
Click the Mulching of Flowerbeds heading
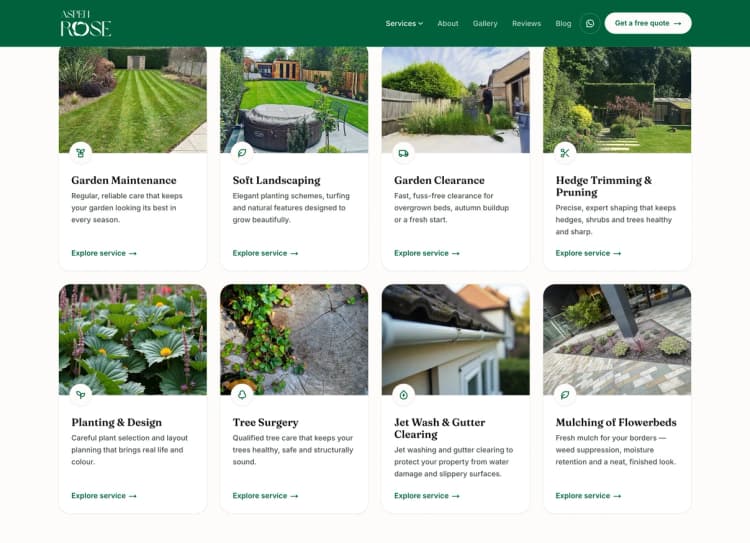(x=616, y=422)
